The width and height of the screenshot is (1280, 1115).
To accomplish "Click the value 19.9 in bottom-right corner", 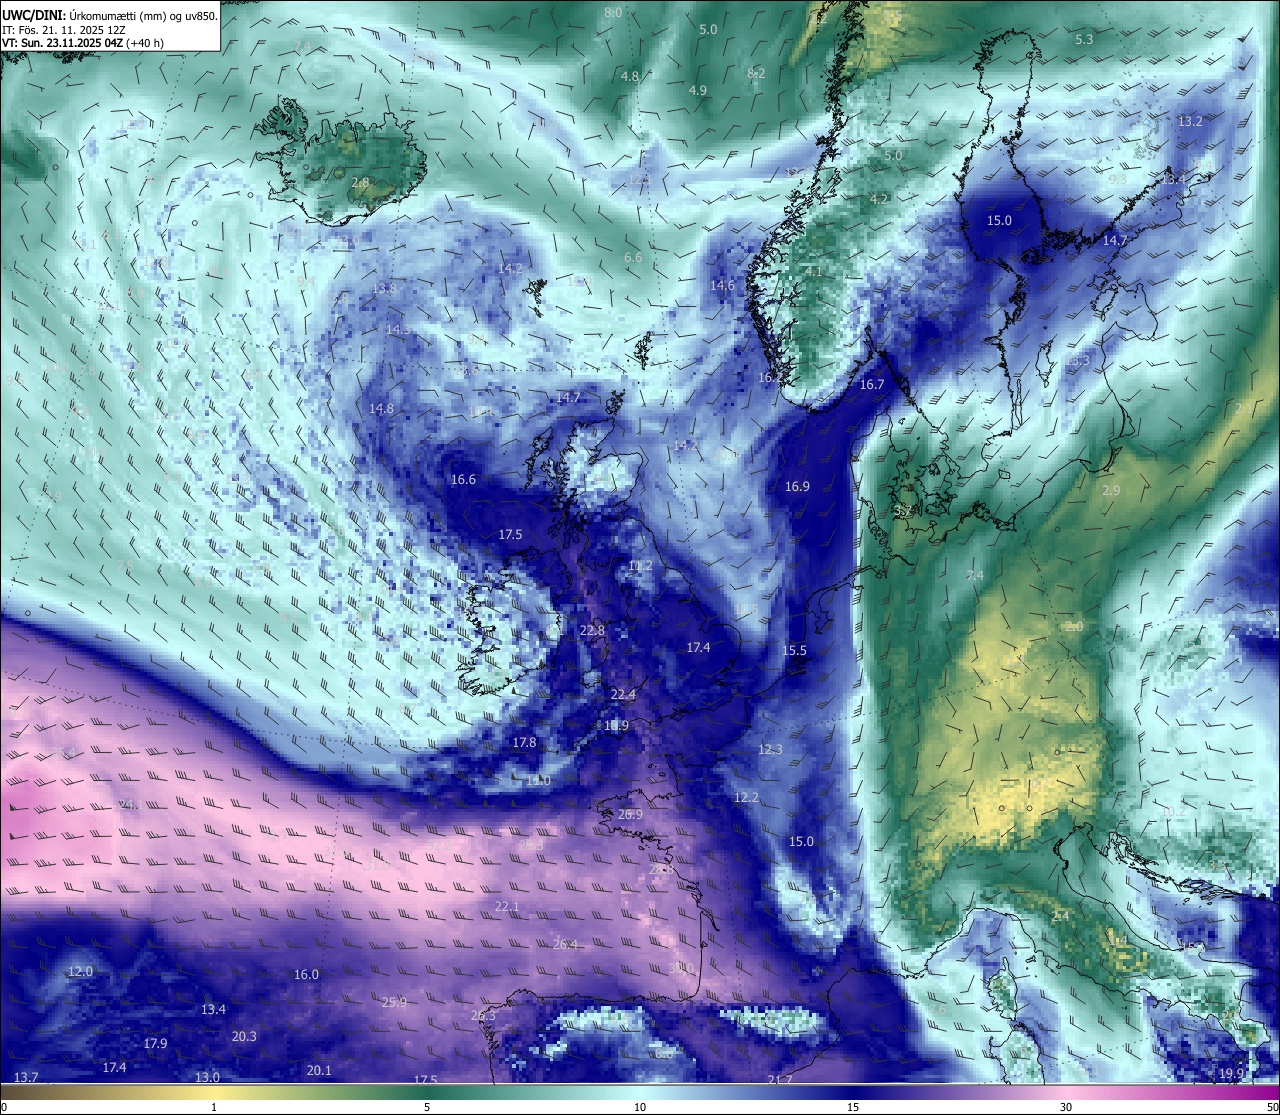I will click(x=1231, y=1074).
